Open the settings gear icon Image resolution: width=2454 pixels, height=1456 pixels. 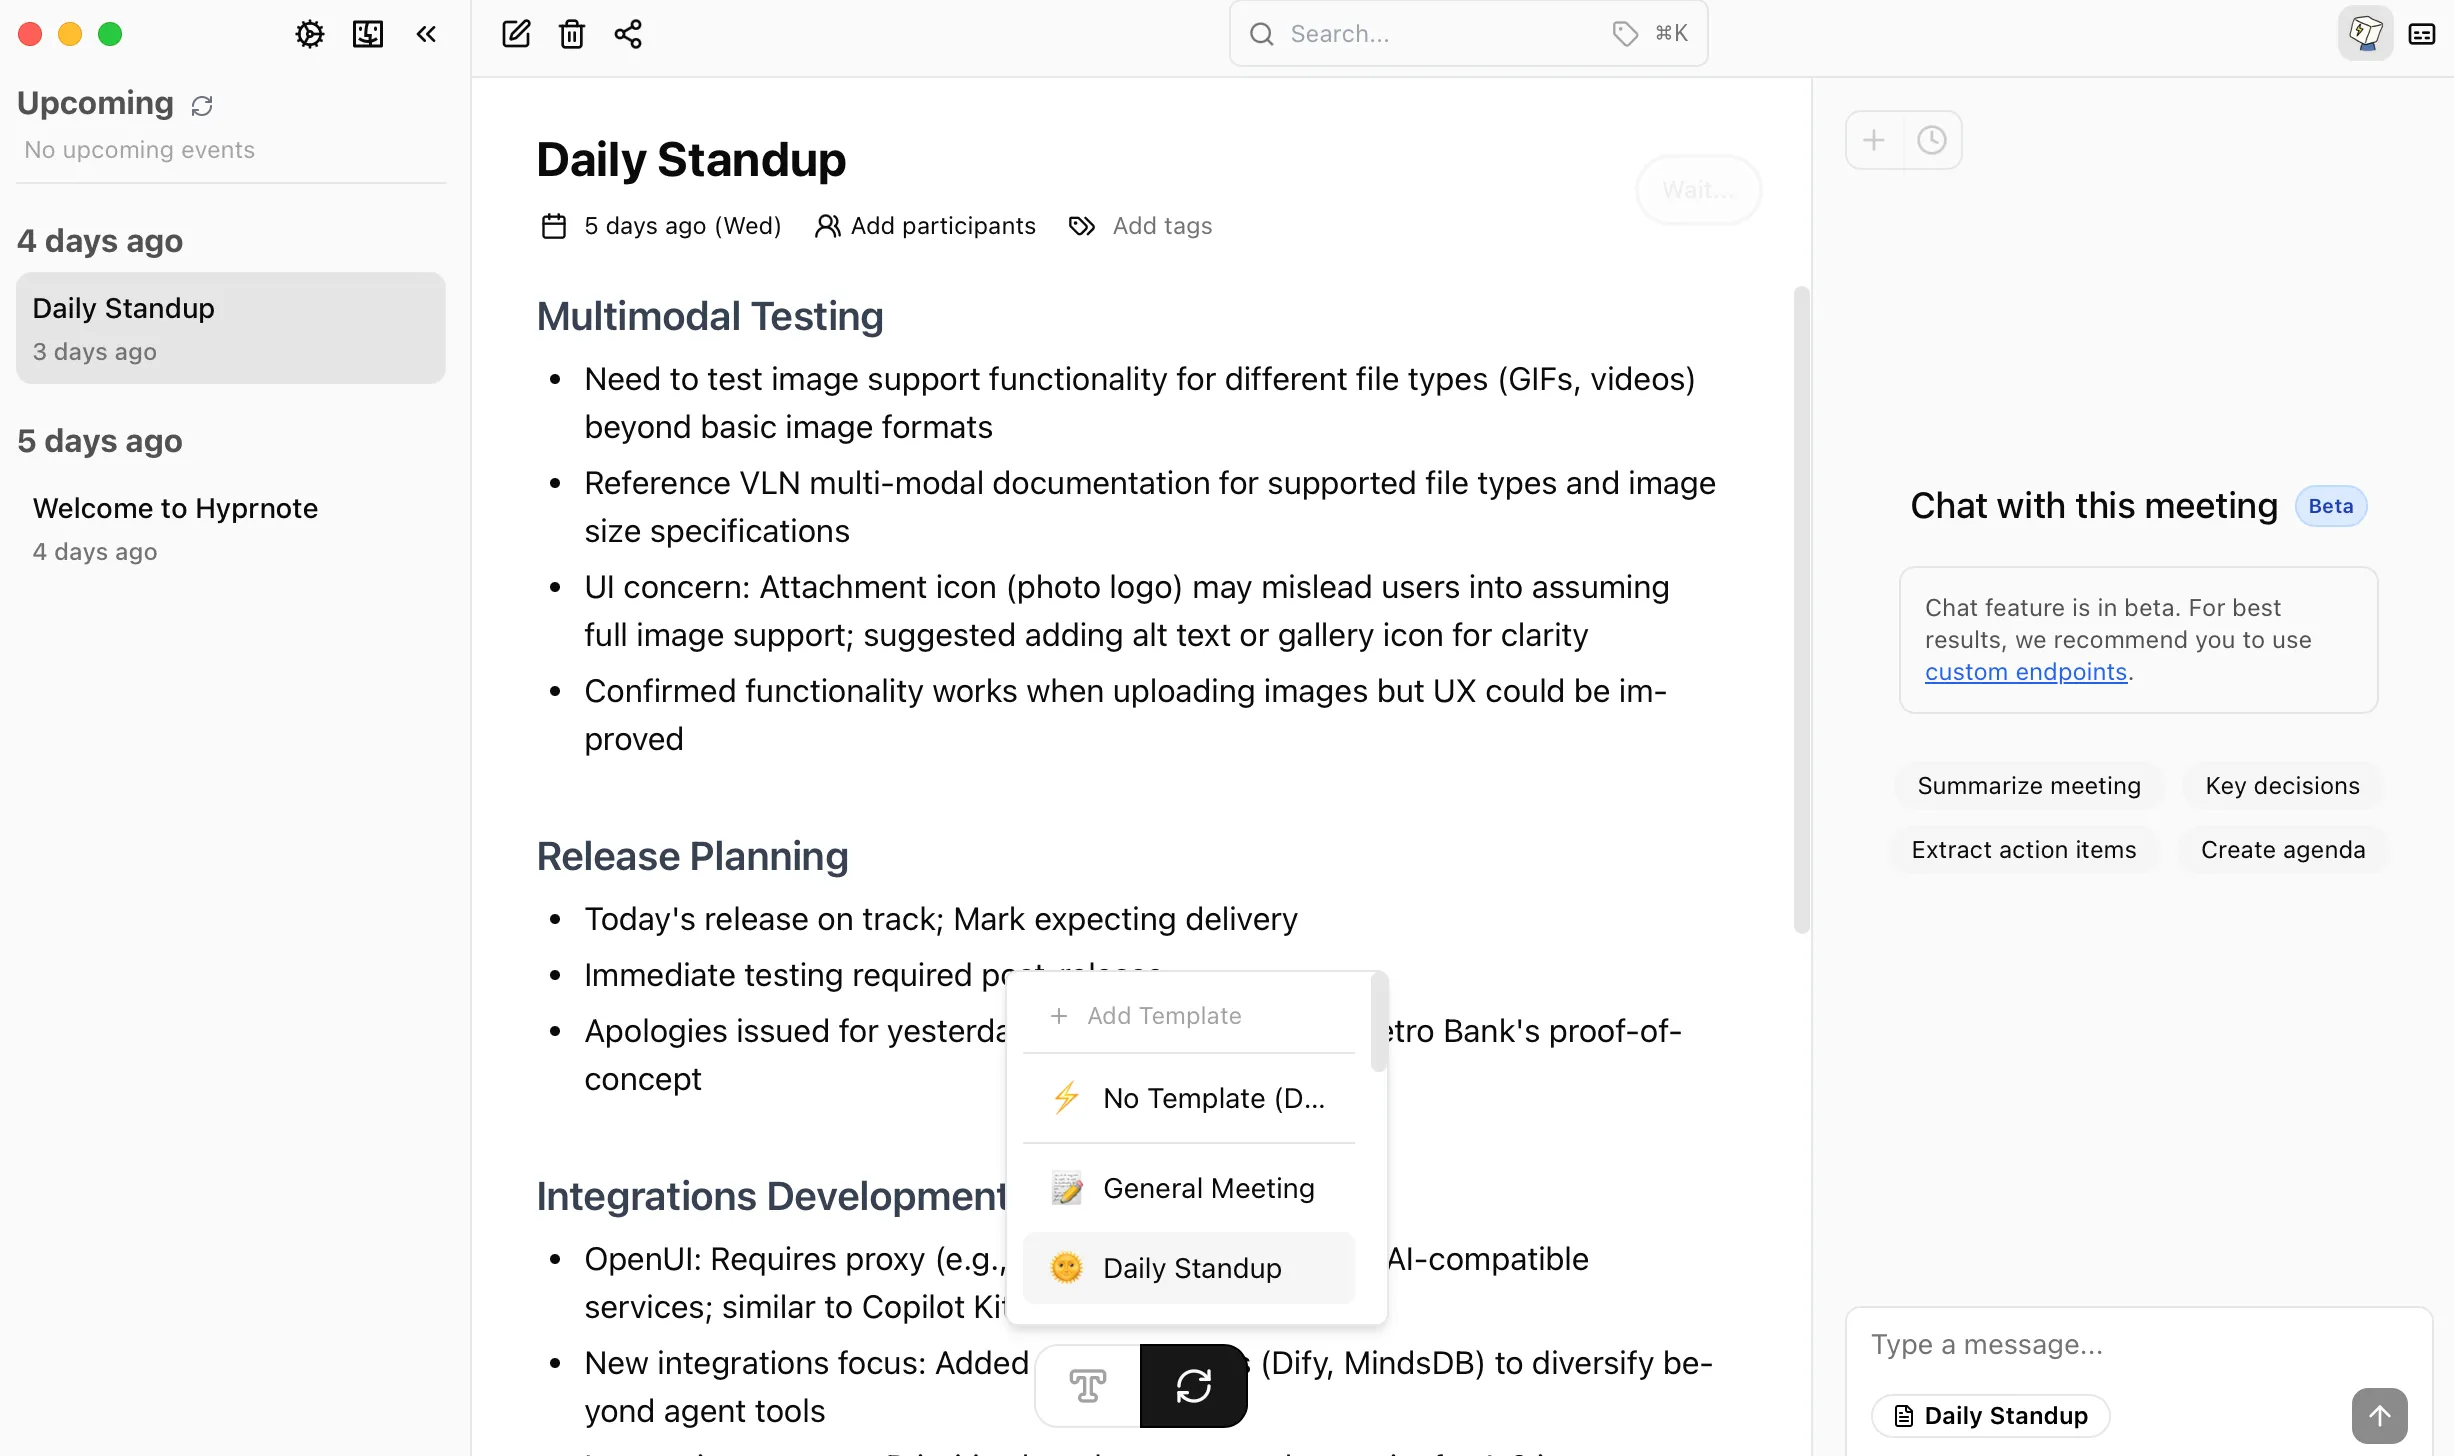pyautogui.click(x=310, y=34)
